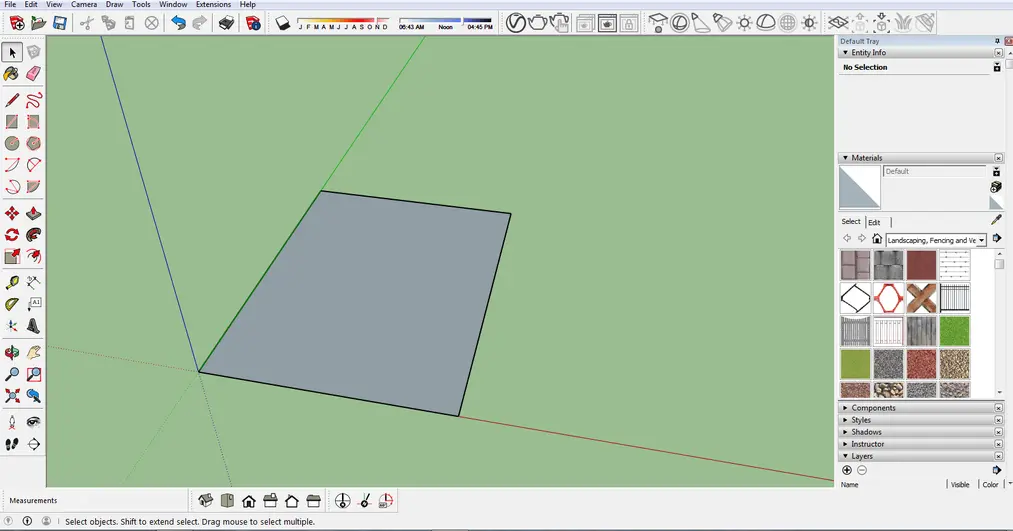Click the Zoom Extents tool
This screenshot has height=531, width=1013.
coord(12,395)
